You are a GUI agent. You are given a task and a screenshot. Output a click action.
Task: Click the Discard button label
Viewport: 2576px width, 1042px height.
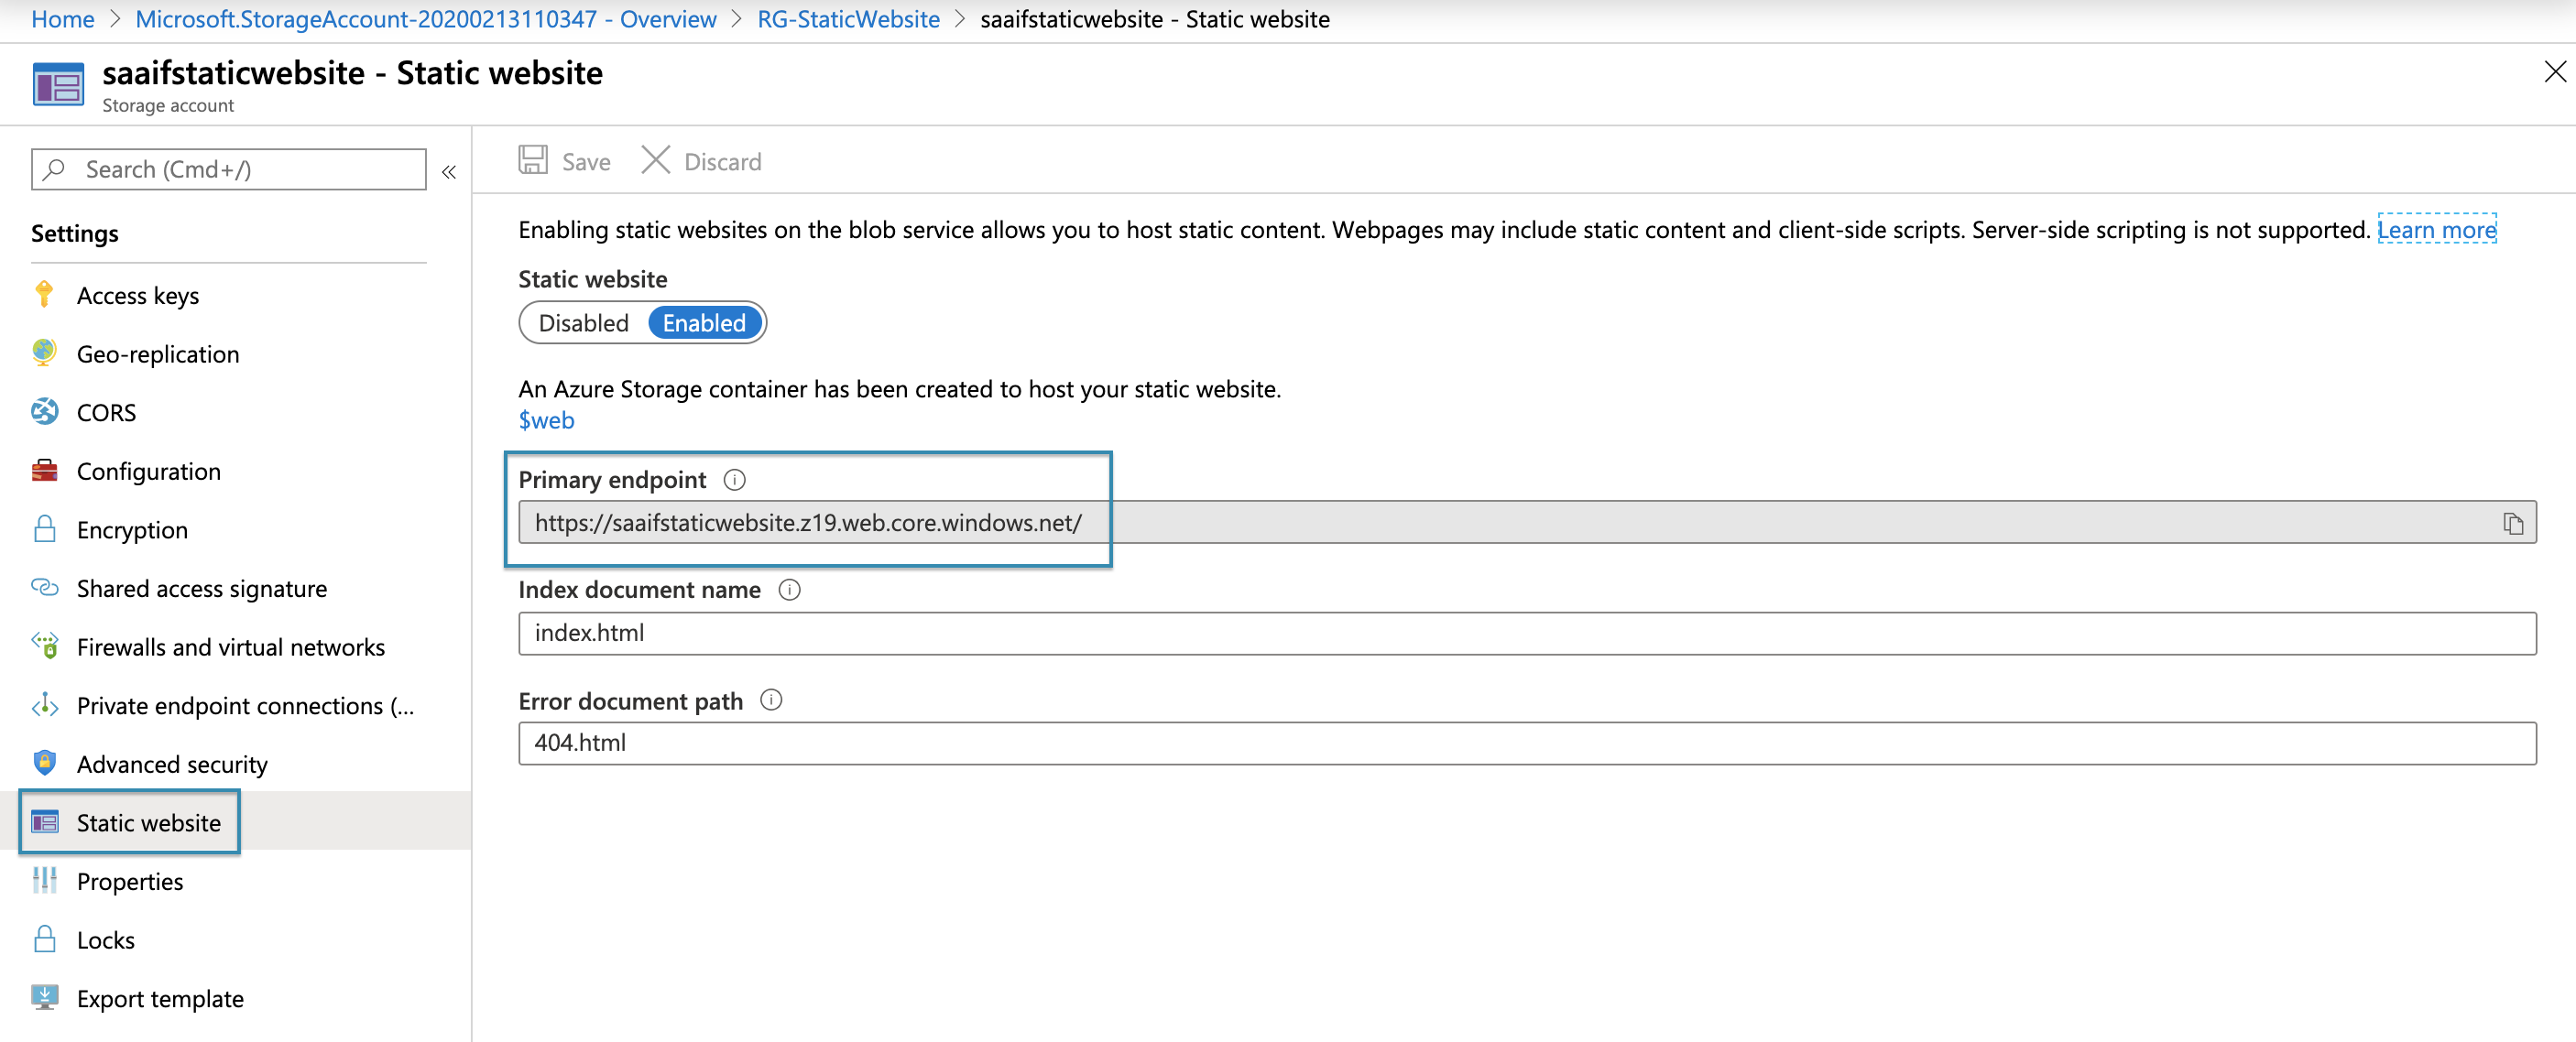pyautogui.click(x=723, y=162)
